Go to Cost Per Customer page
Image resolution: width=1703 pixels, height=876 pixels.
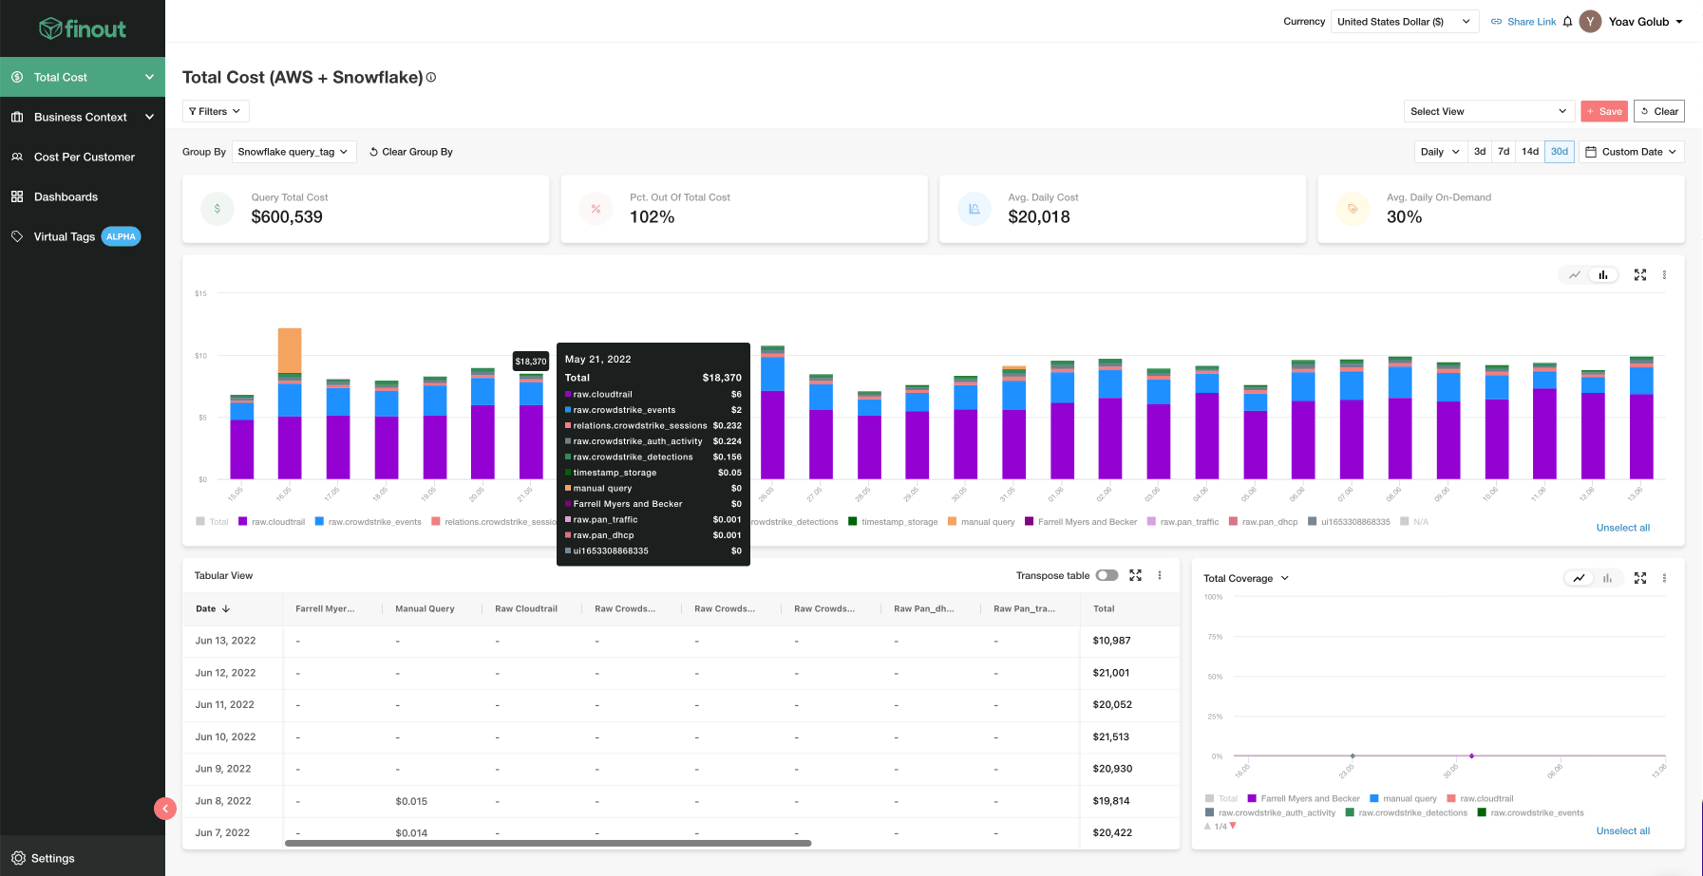click(84, 157)
